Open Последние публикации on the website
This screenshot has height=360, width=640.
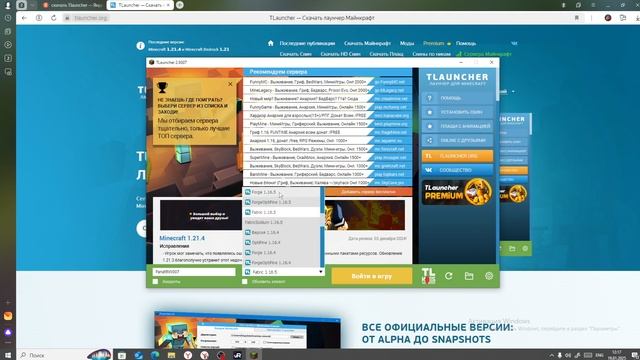tap(307, 43)
